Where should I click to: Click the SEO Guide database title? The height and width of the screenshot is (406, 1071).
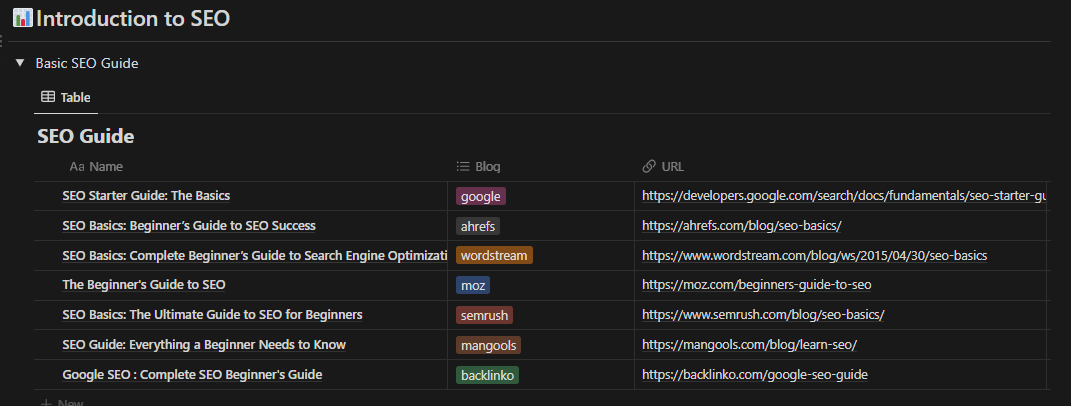point(86,136)
